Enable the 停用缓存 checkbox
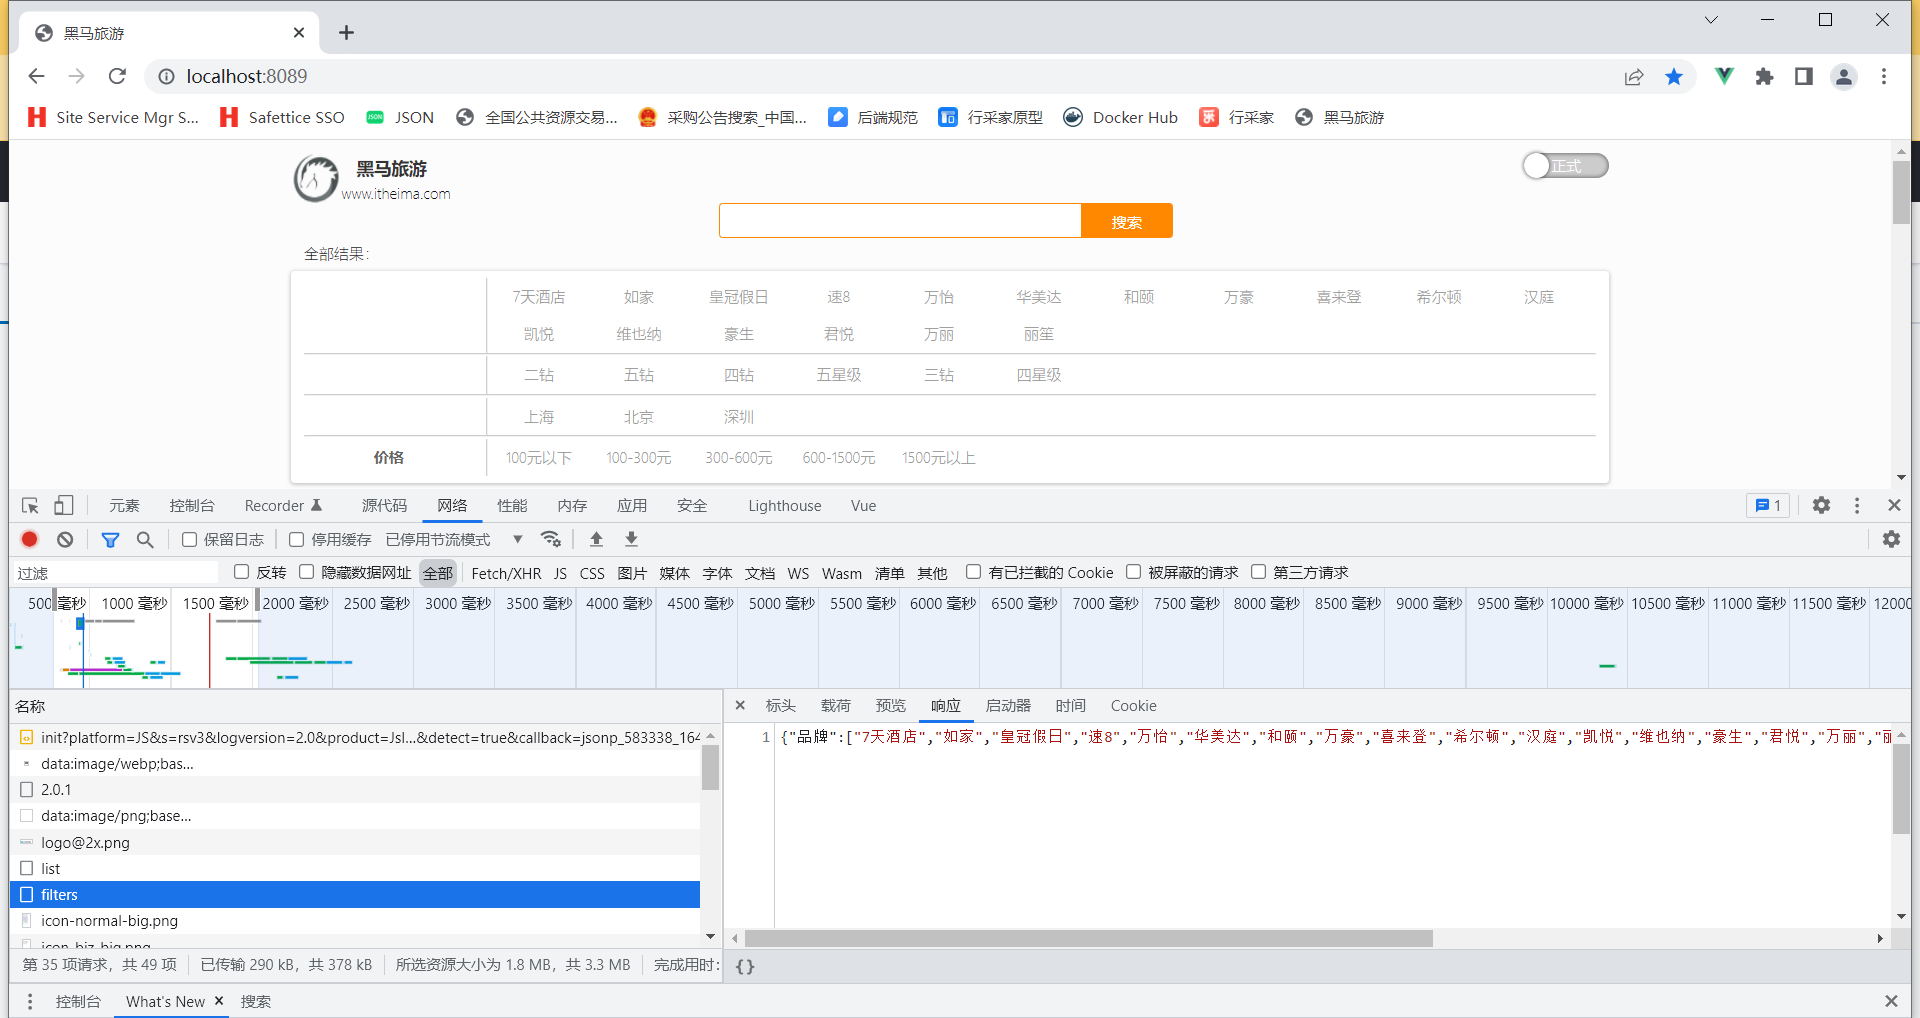This screenshot has width=1920, height=1018. pyautogui.click(x=296, y=539)
